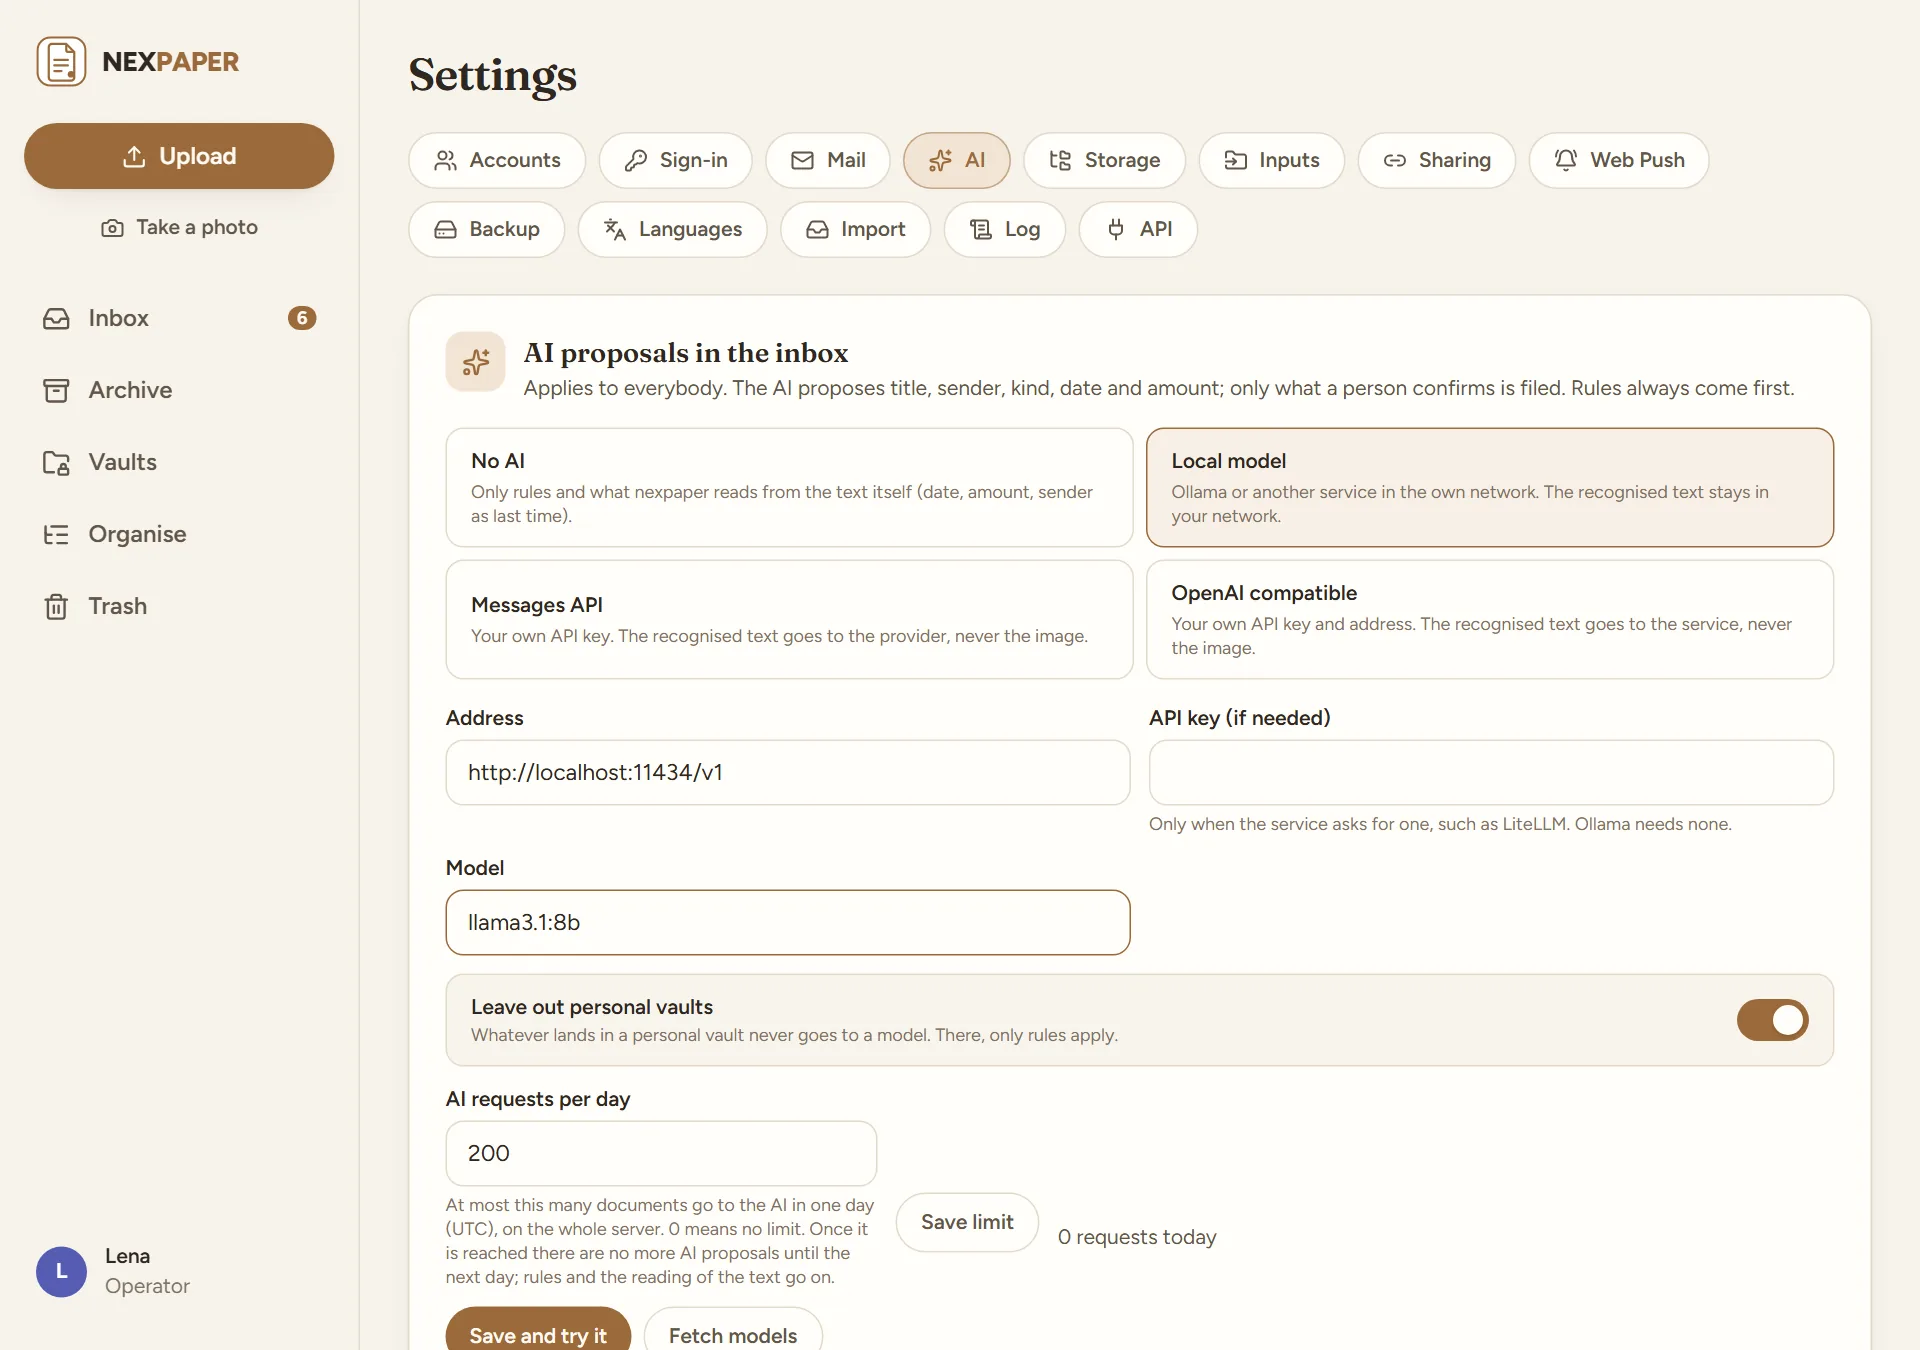Open the API settings tab
This screenshot has width=1920, height=1350.
tap(1138, 229)
